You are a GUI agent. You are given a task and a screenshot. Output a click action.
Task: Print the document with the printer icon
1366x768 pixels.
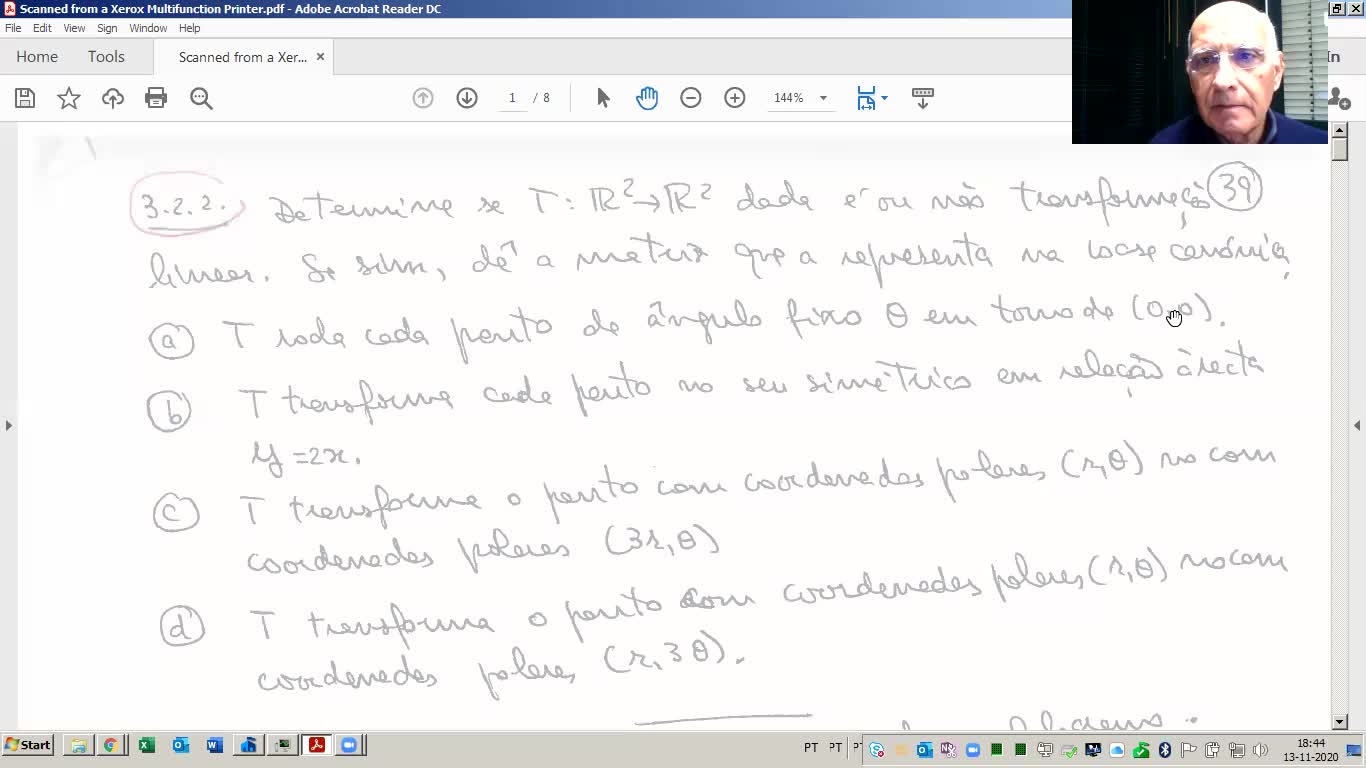pos(156,98)
